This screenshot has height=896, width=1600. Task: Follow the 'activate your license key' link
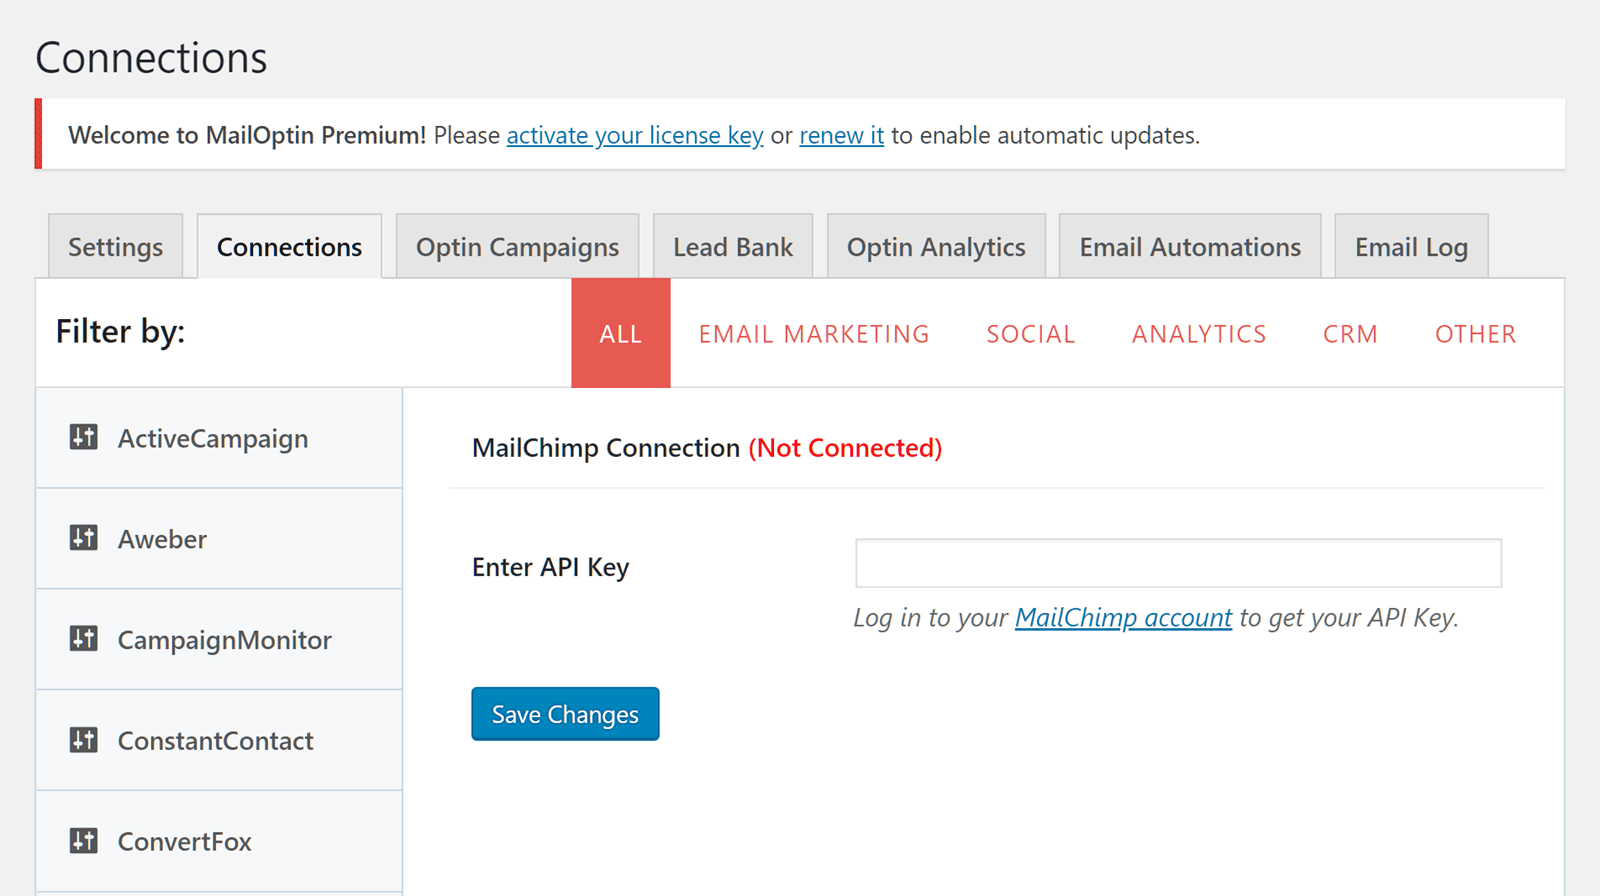tap(635, 135)
